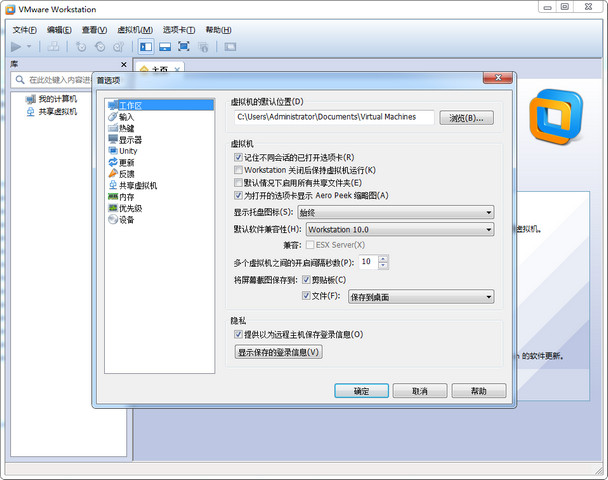The width and height of the screenshot is (608, 480).
Task: Open the 虚拟机(M) menu
Action: tap(135, 30)
